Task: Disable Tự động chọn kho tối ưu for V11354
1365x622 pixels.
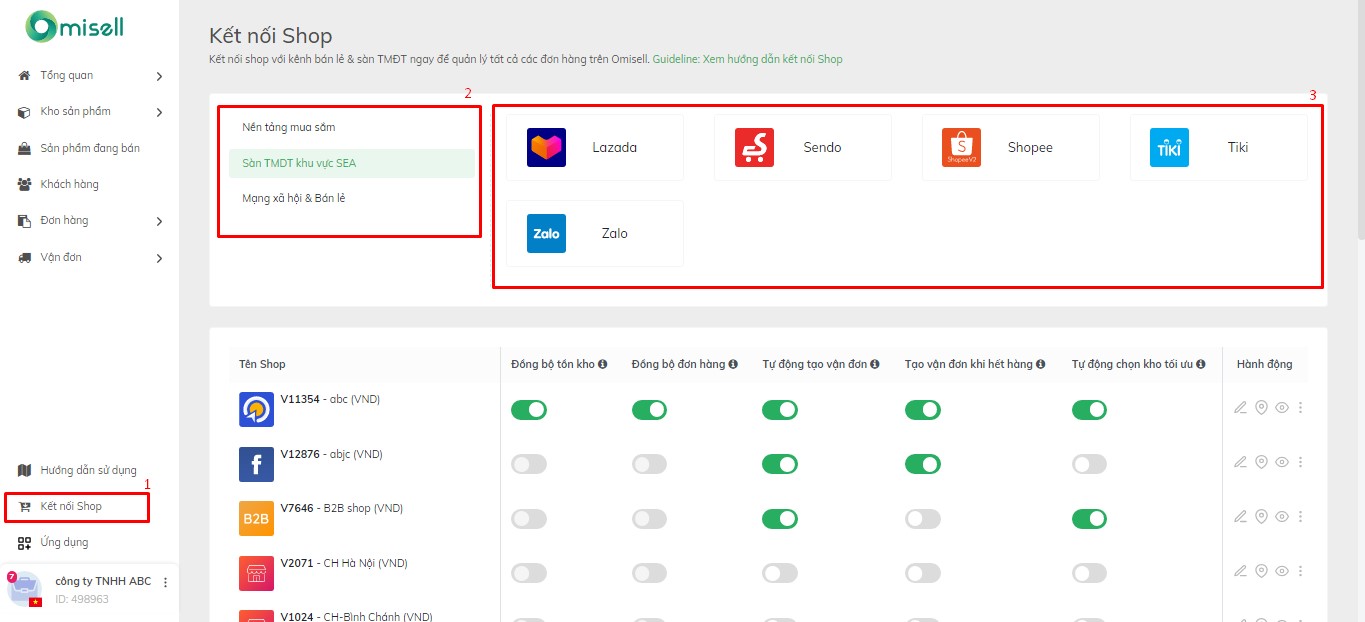Action: (1089, 409)
